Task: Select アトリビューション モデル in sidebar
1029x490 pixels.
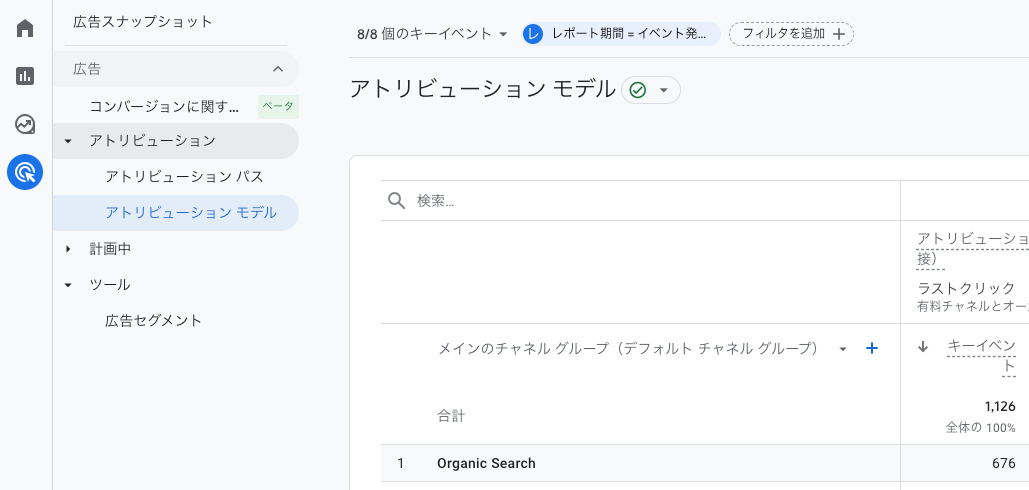Action: pos(176,213)
